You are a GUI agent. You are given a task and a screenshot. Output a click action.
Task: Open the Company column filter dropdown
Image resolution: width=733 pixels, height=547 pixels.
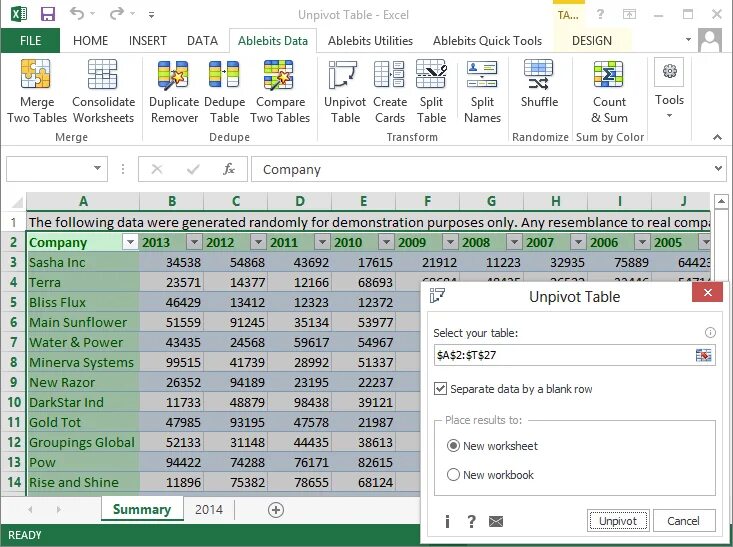tap(130, 242)
